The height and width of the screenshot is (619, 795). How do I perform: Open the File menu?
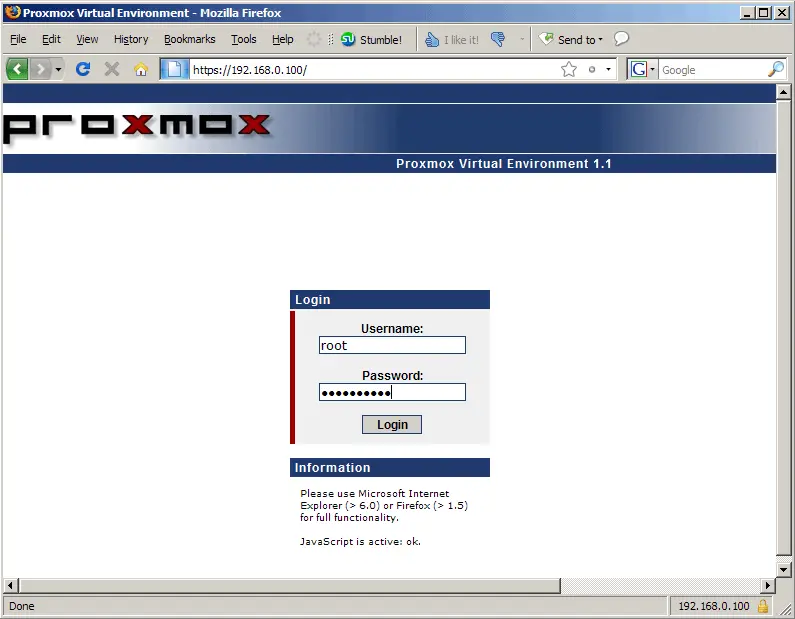click(18, 39)
